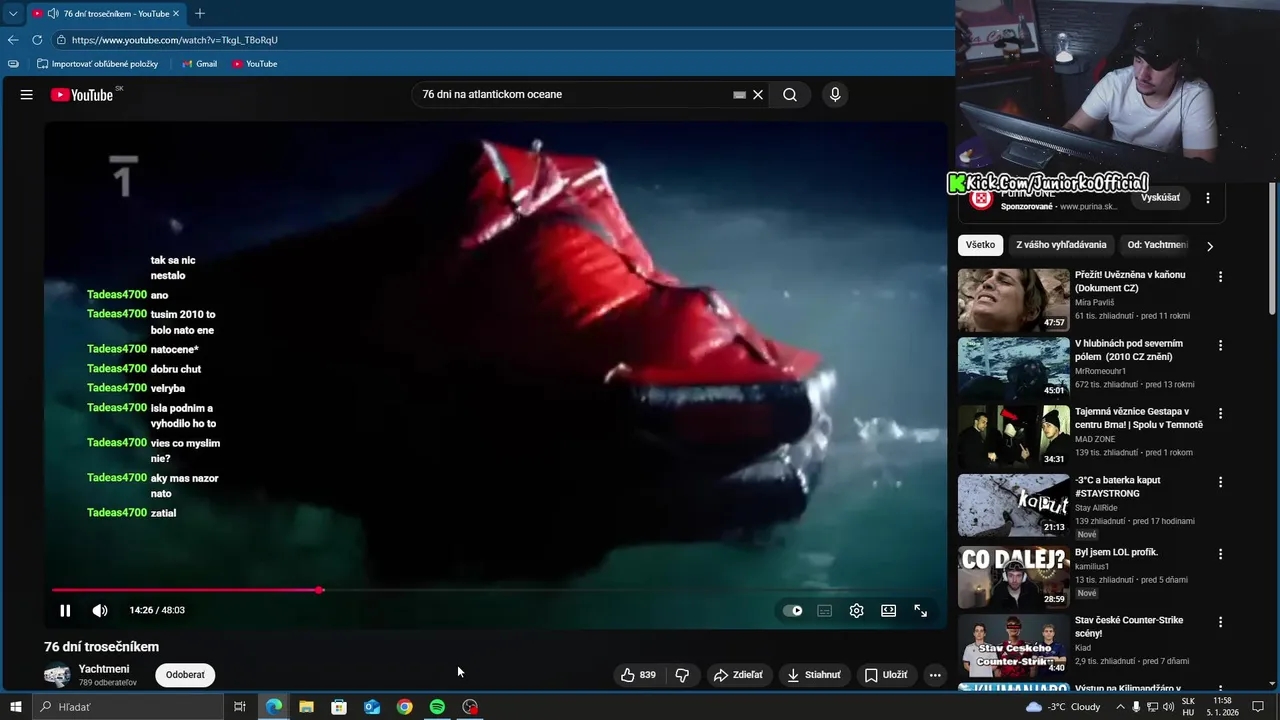Image resolution: width=1280 pixels, height=720 pixels.
Task: Open more actions menu below video
Action: pyautogui.click(x=935, y=675)
